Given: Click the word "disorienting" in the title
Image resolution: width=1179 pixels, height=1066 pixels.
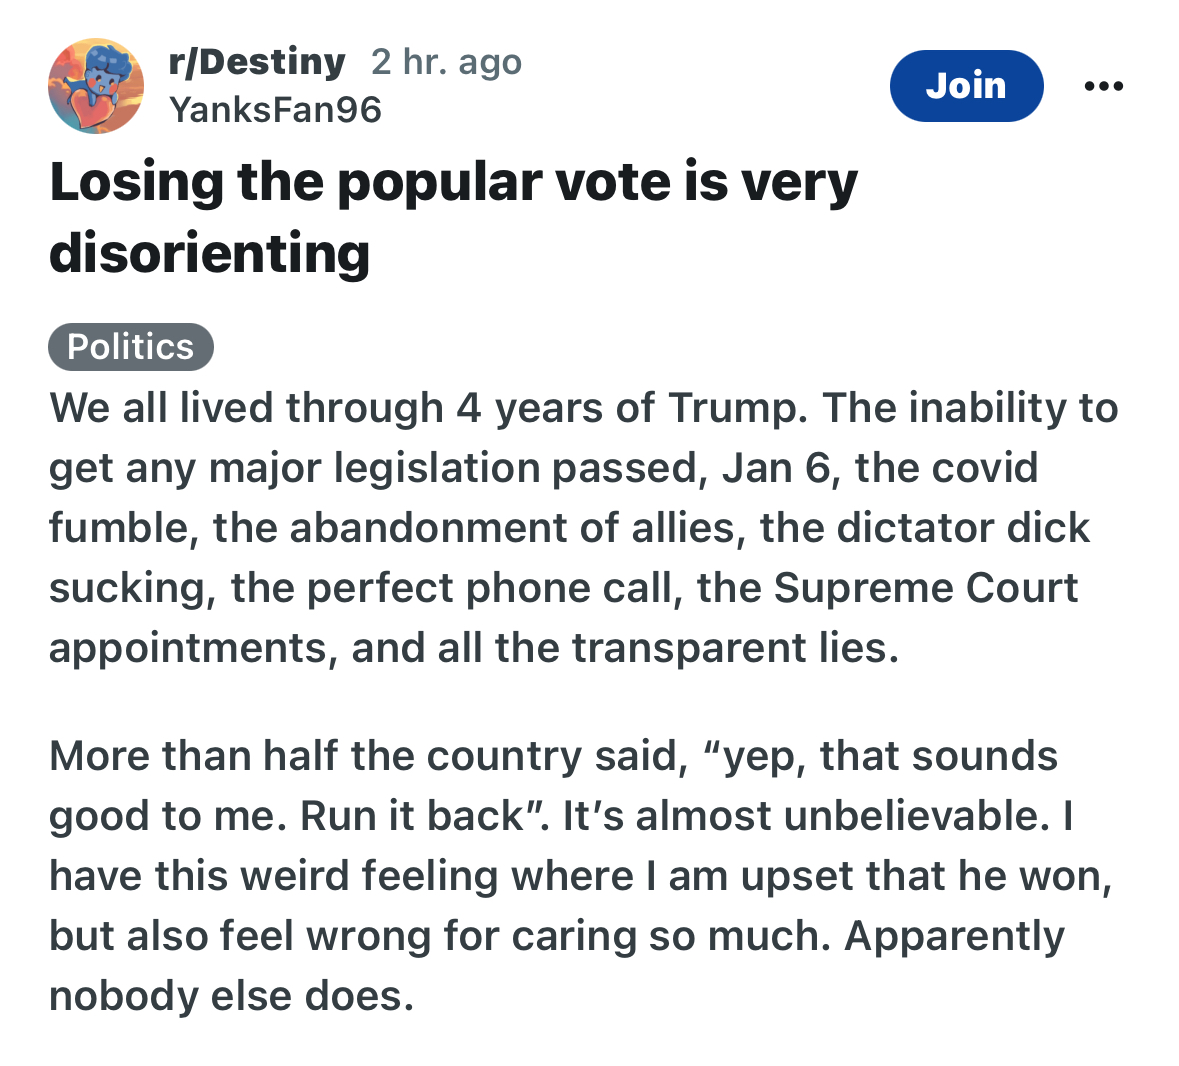Looking at the screenshot, I should click(x=210, y=252).
